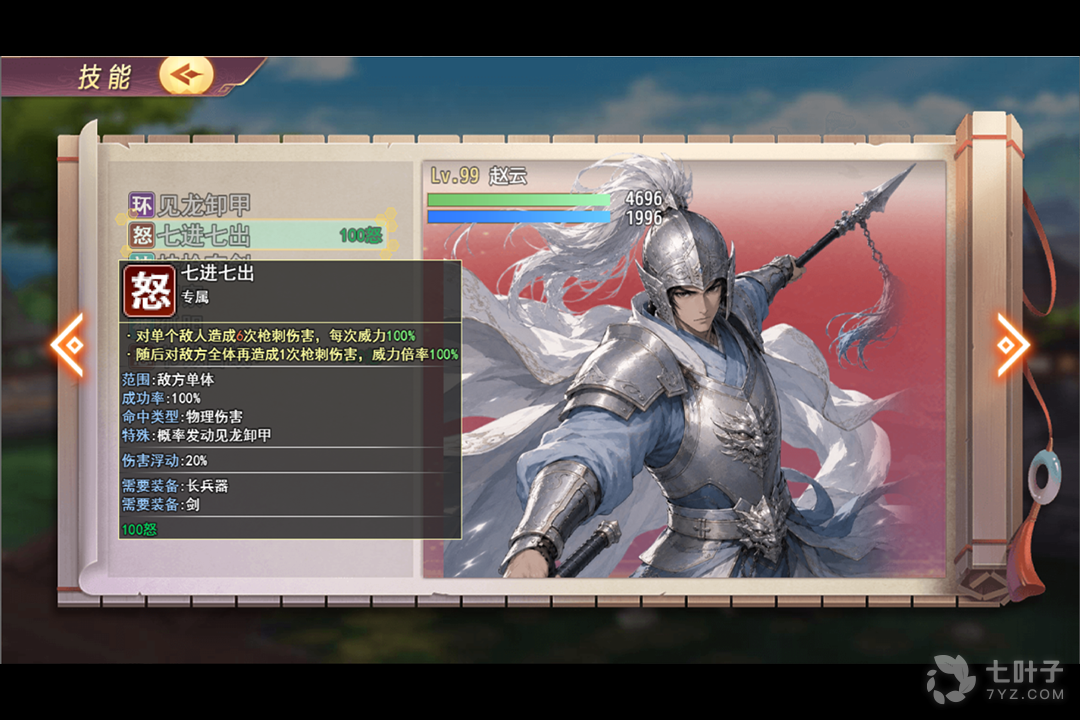Viewport: 1080px width, 720px height.
Task: Click the 需要装备:长兵器 line
Action: coord(175,486)
